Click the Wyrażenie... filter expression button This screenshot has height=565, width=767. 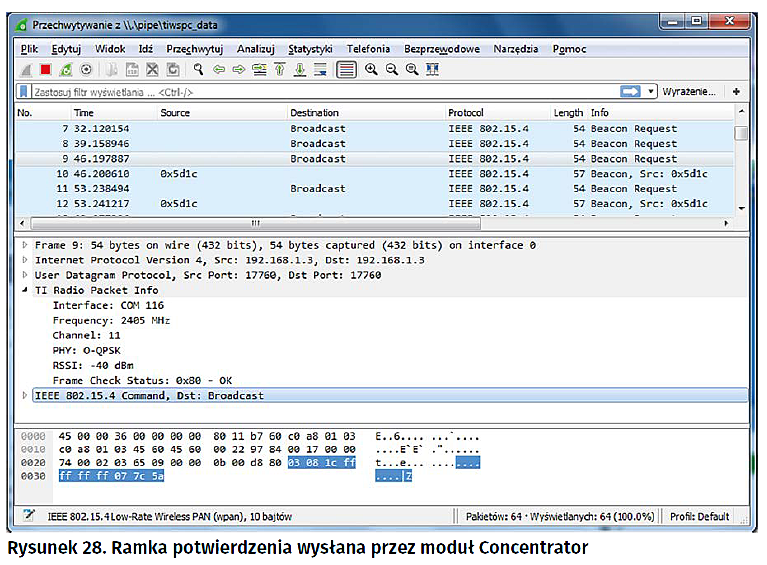click(x=689, y=92)
